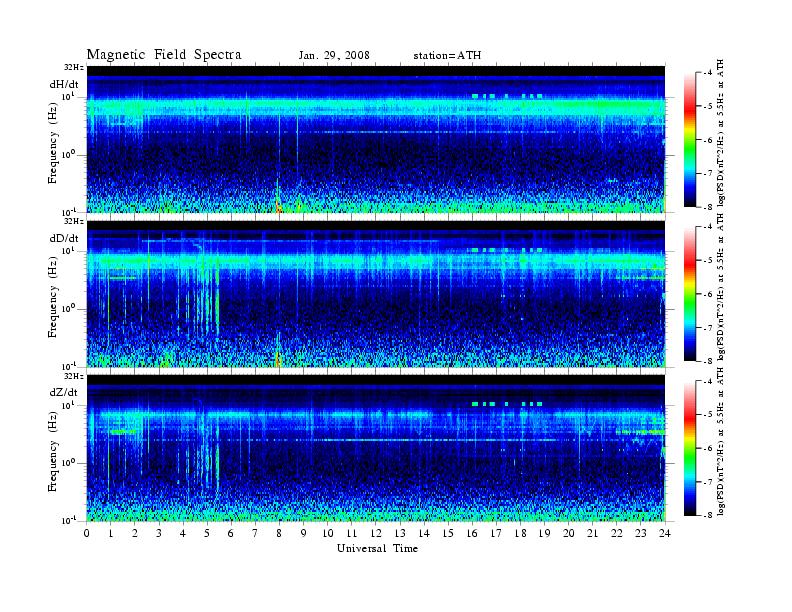Click the green band near hour 1 in dZ/dt spectrogram
Screen dimensions: 792x612
123,432
